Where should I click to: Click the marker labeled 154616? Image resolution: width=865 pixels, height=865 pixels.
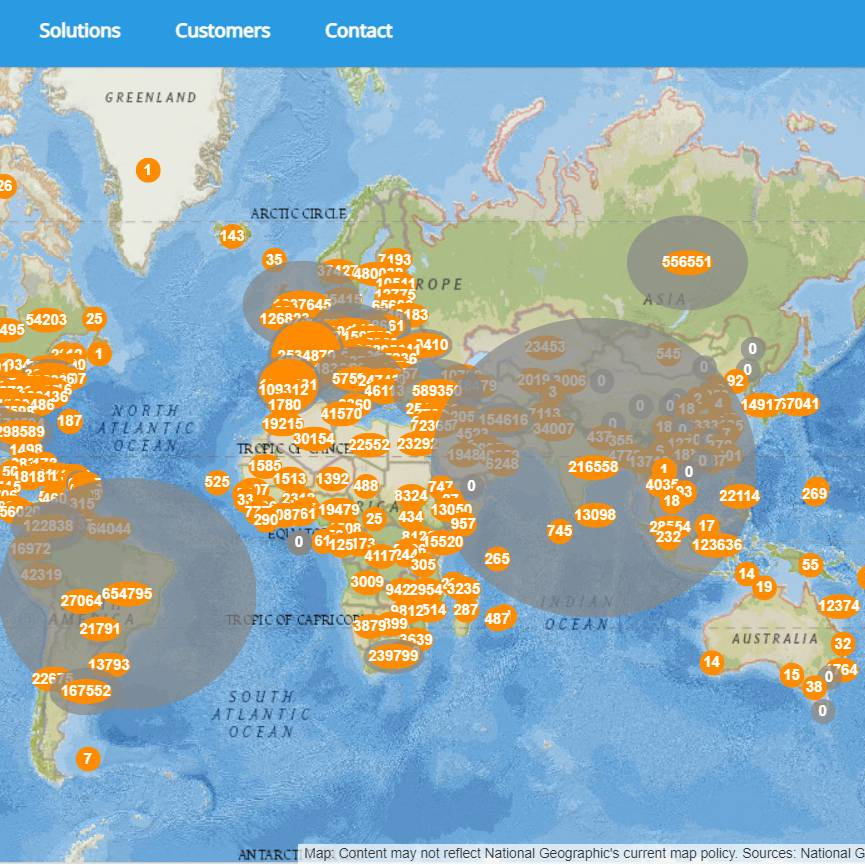tap(504, 420)
